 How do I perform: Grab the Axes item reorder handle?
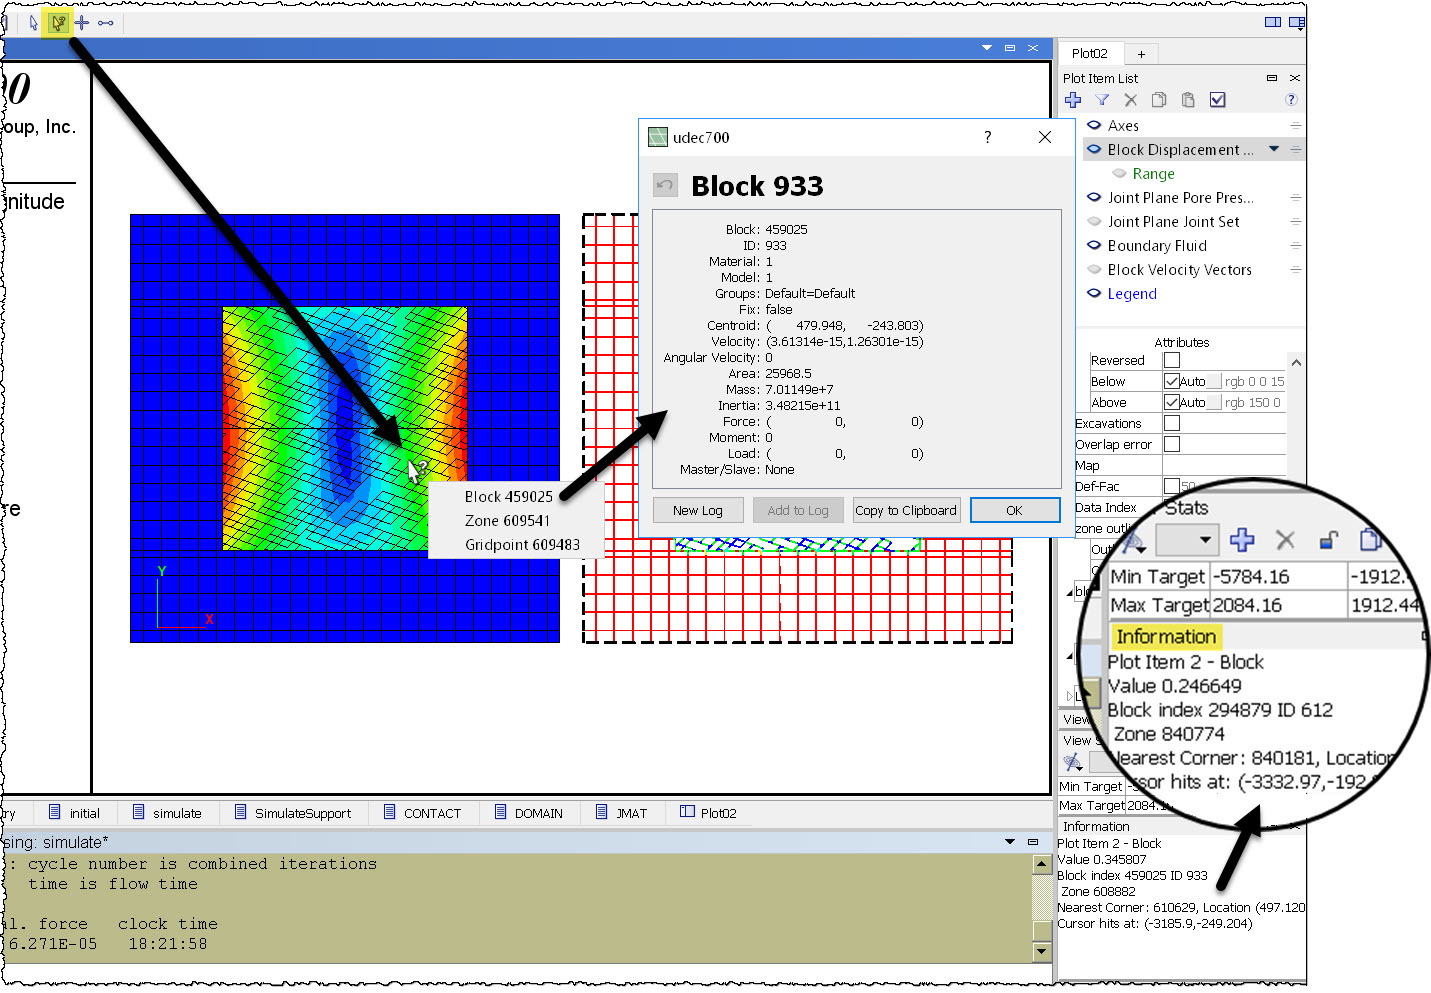[x=1295, y=126]
